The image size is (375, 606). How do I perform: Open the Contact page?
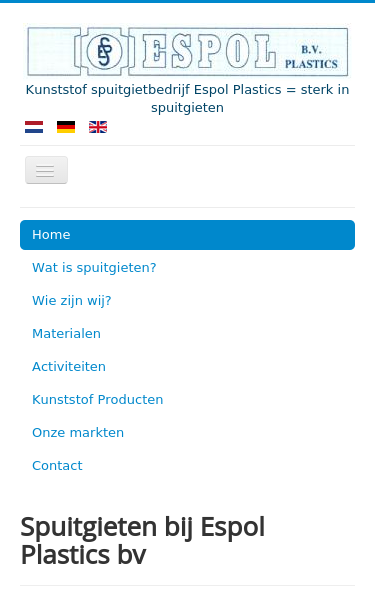coord(57,466)
